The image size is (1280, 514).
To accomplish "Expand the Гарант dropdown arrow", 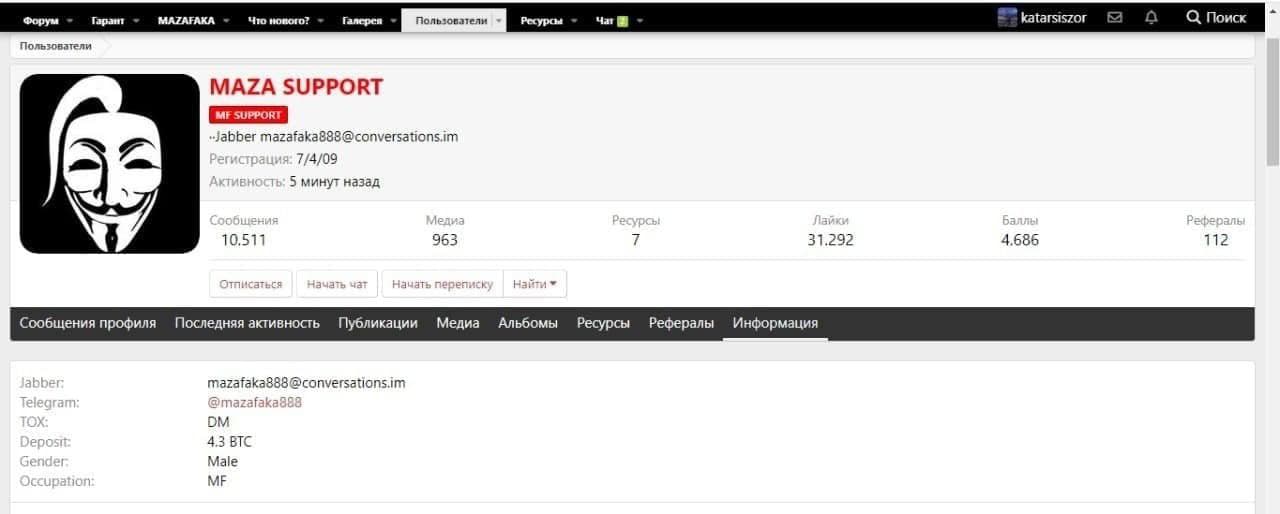I will [134, 21].
